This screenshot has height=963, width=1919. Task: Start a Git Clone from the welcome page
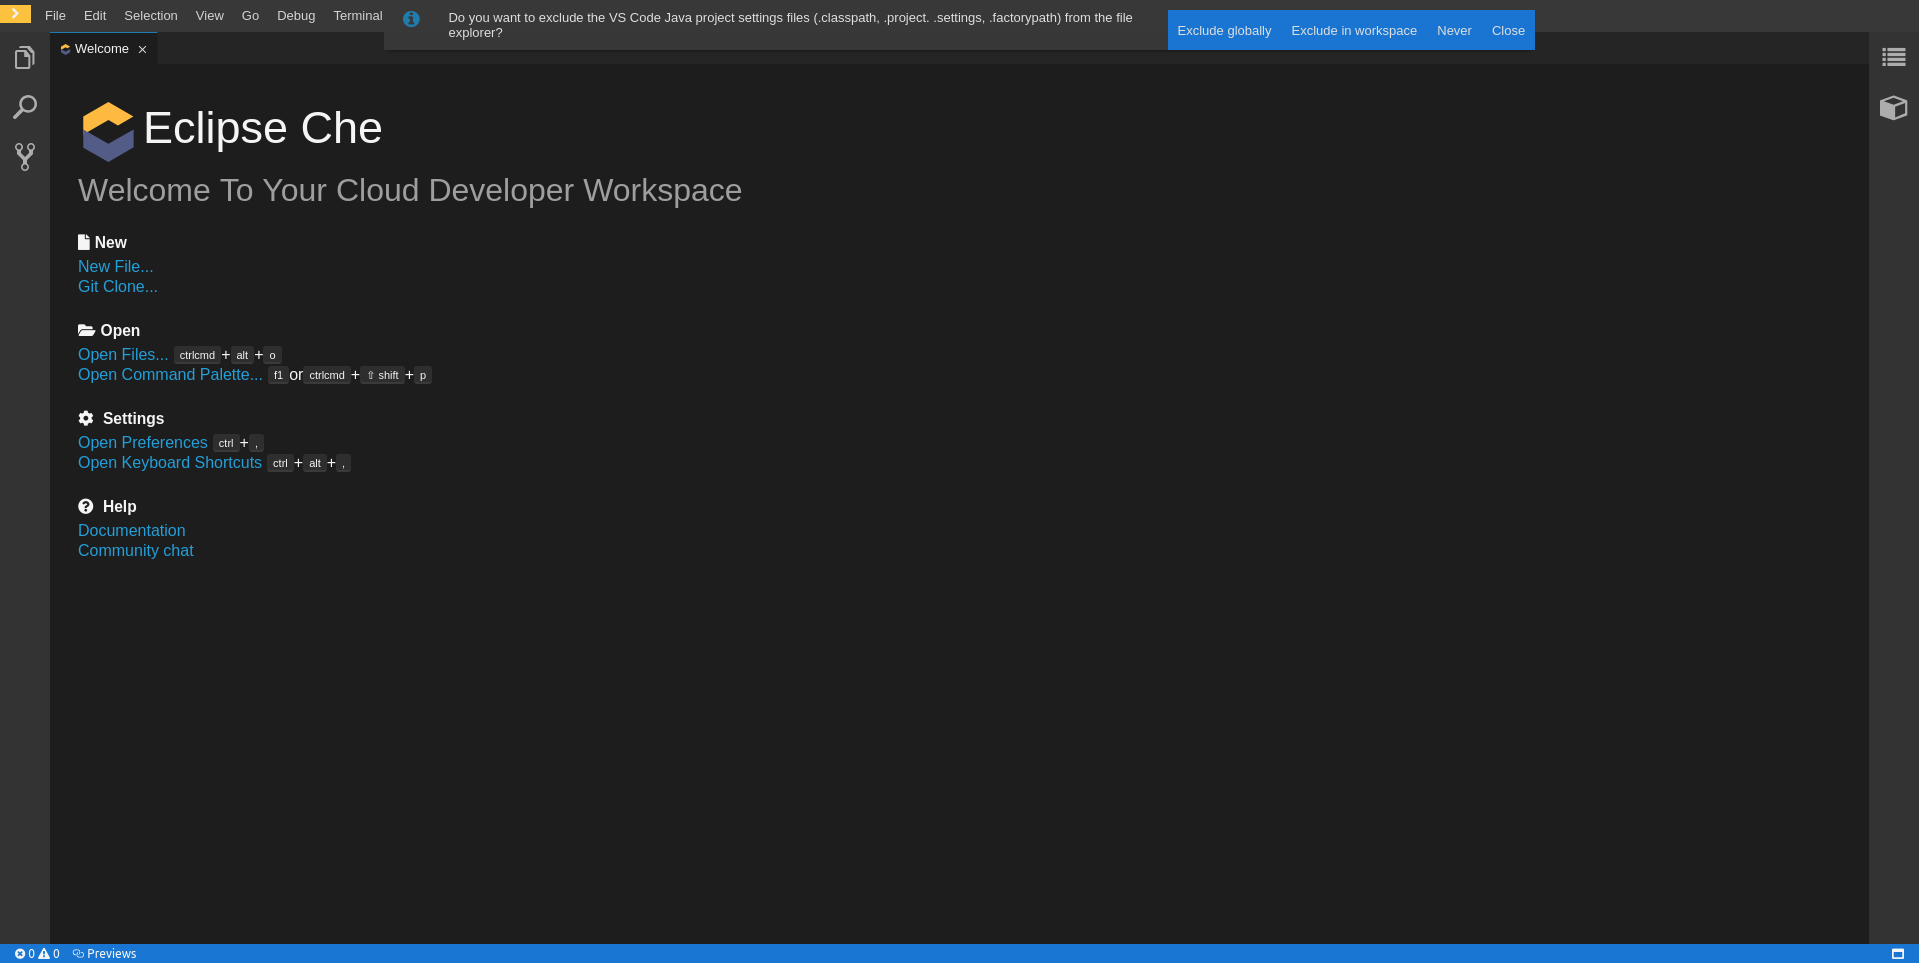[117, 286]
